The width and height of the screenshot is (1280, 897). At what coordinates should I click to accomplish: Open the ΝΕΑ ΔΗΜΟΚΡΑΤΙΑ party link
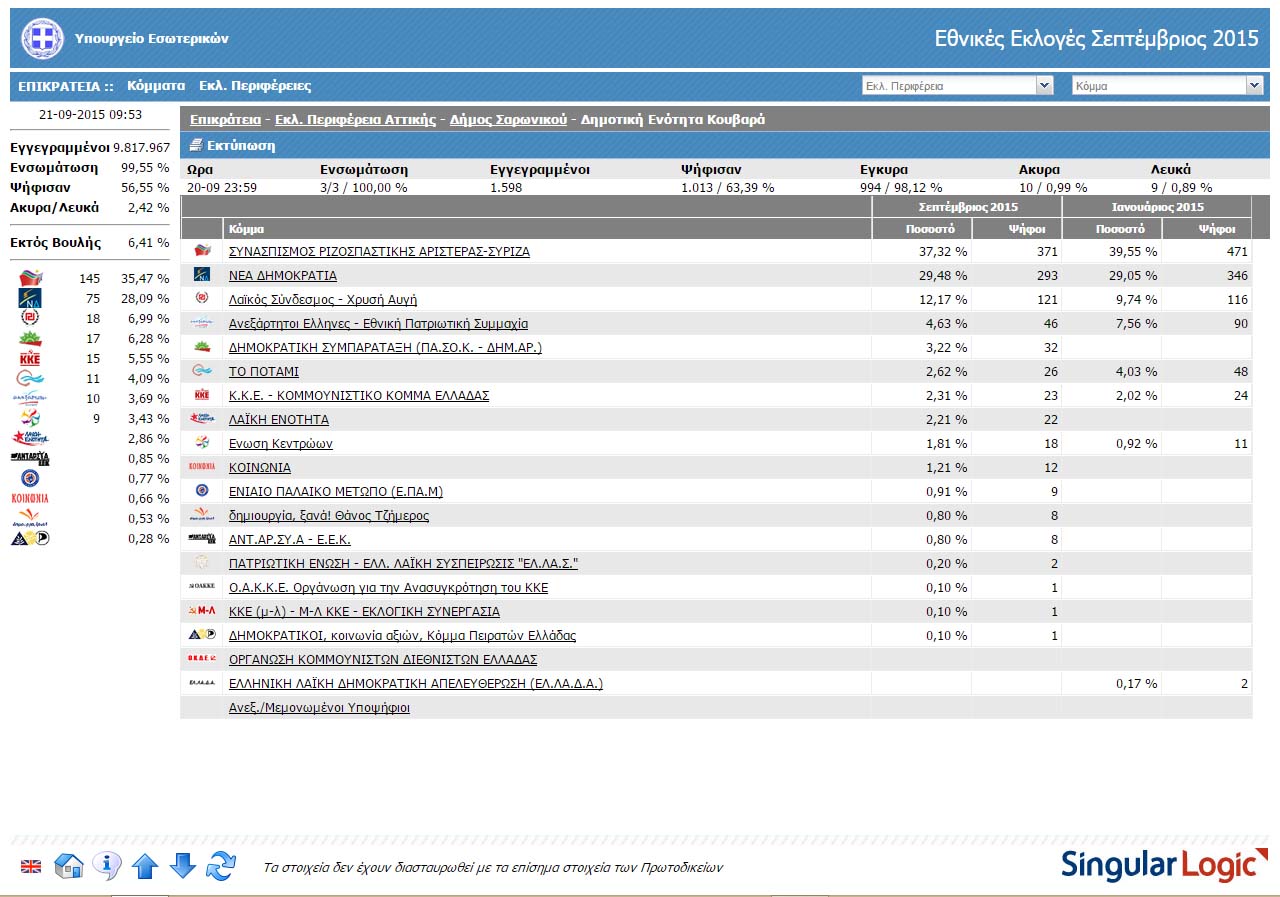[x=283, y=275]
